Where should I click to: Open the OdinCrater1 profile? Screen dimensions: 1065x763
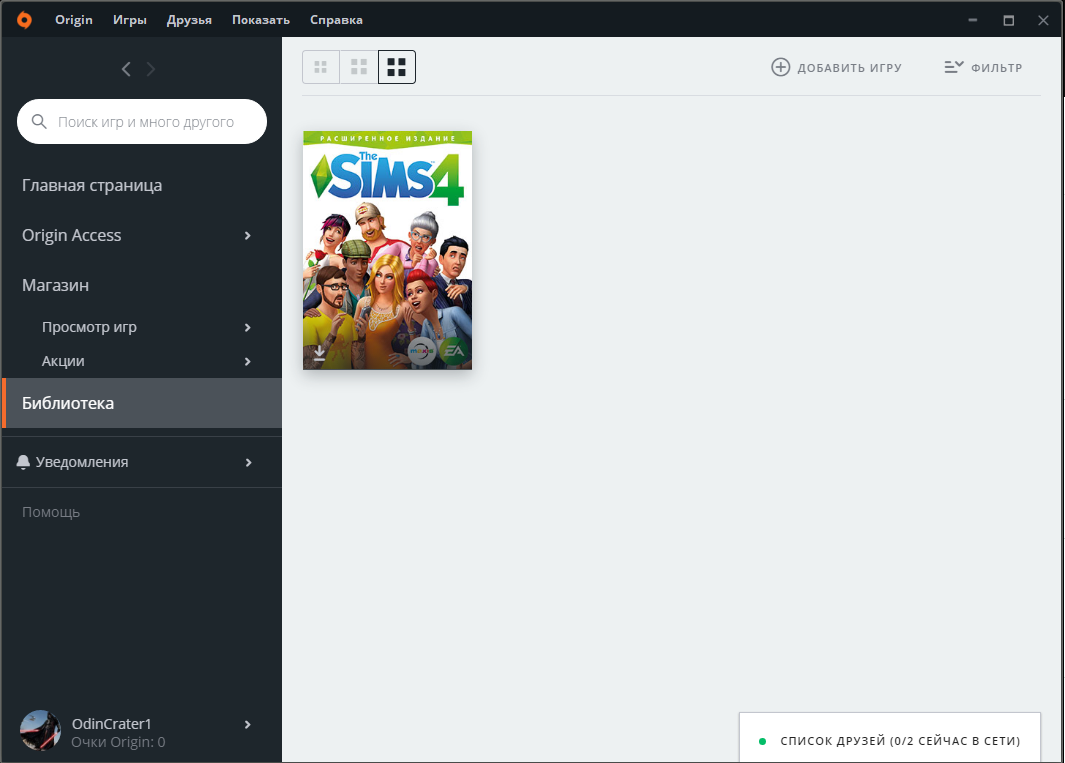(x=112, y=724)
